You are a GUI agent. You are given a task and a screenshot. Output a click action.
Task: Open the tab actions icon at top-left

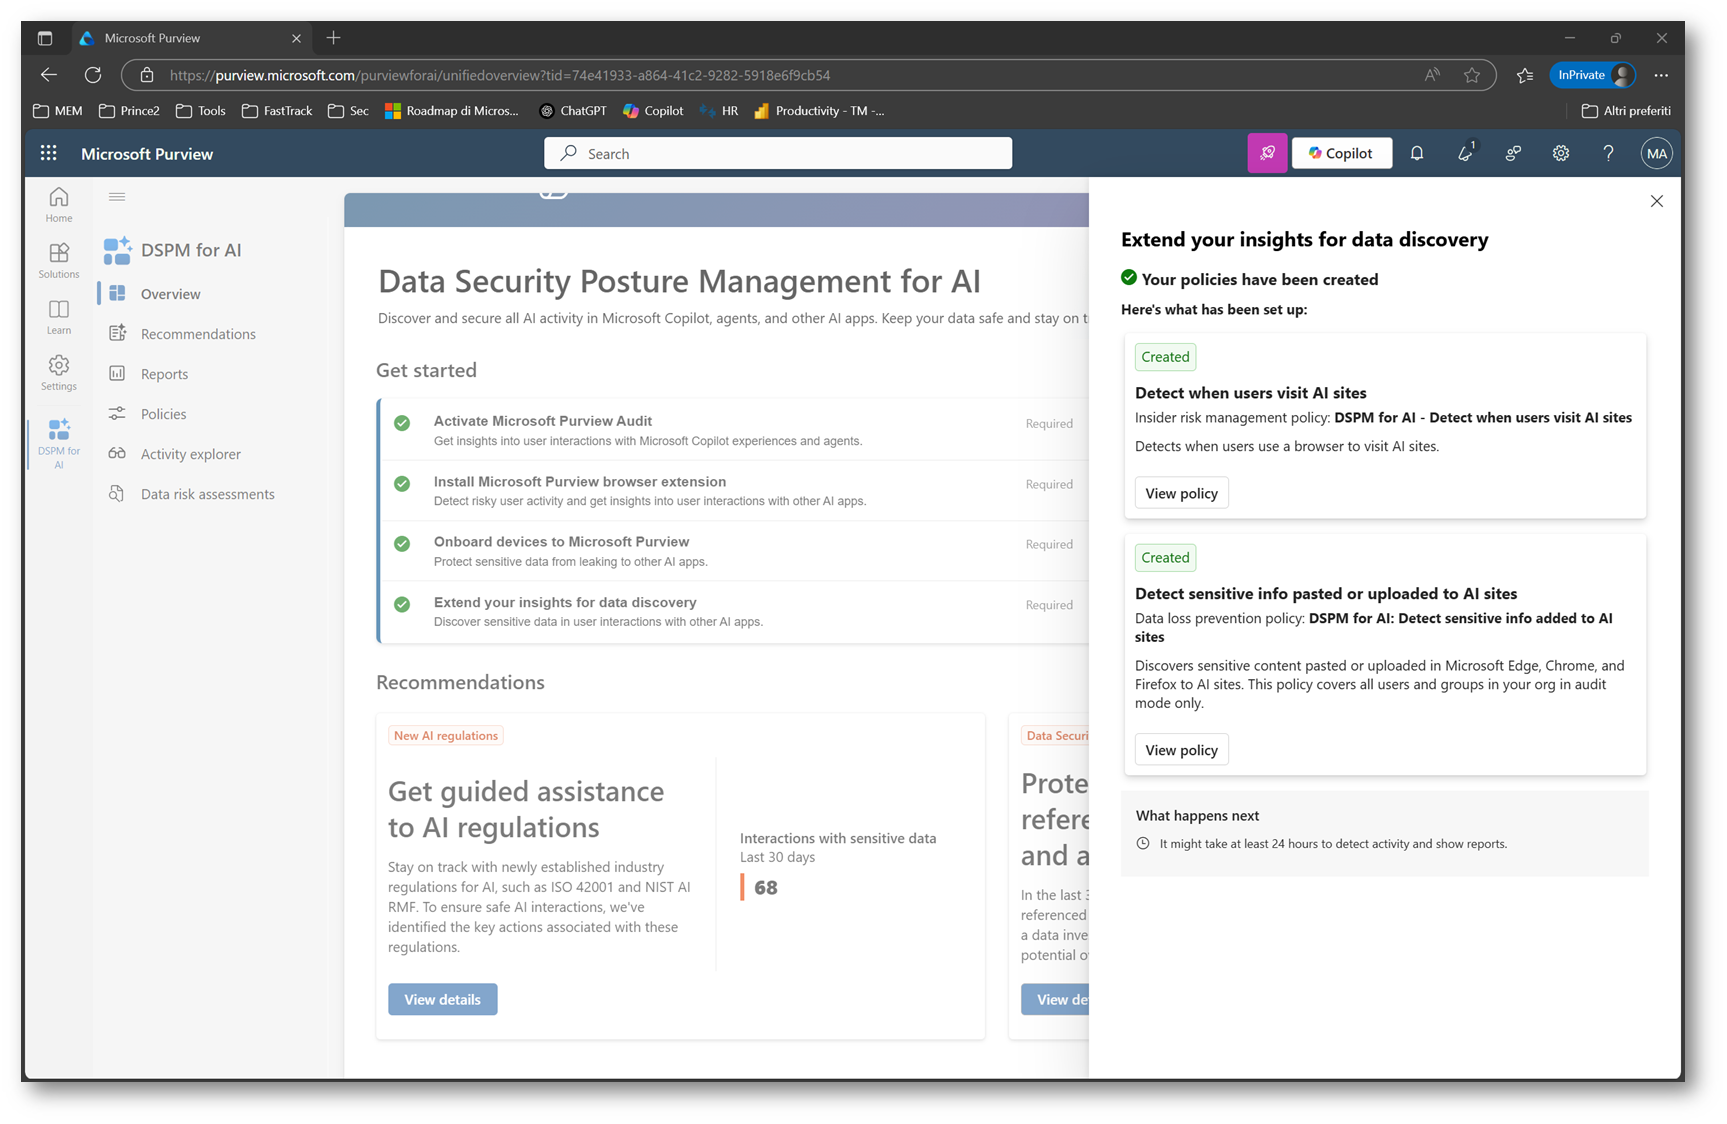coord(45,38)
